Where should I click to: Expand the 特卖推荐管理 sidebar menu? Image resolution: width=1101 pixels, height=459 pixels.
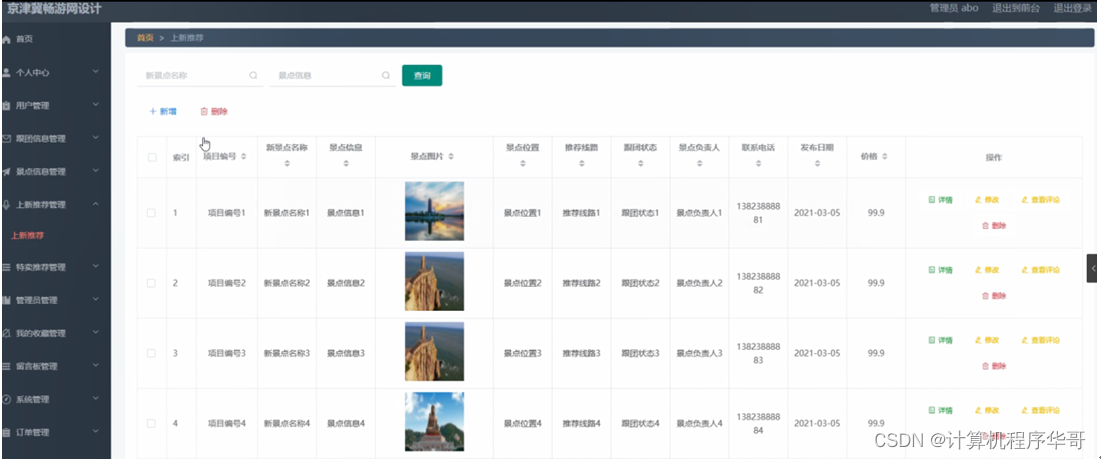click(x=55, y=267)
